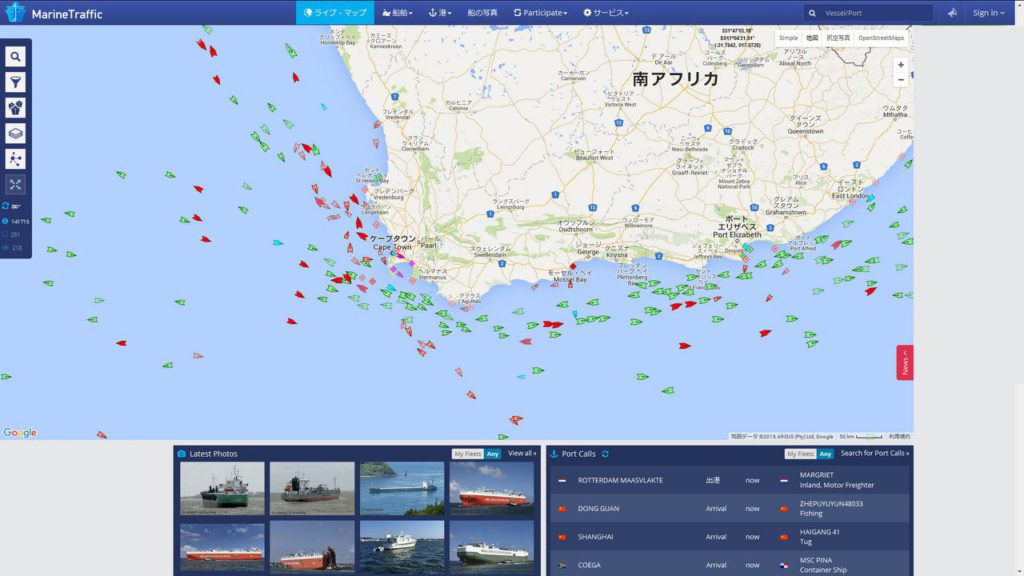Image resolution: width=1024 pixels, height=576 pixels.
Task: Click View all link in Latest Photos
Action: tap(522, 453)
